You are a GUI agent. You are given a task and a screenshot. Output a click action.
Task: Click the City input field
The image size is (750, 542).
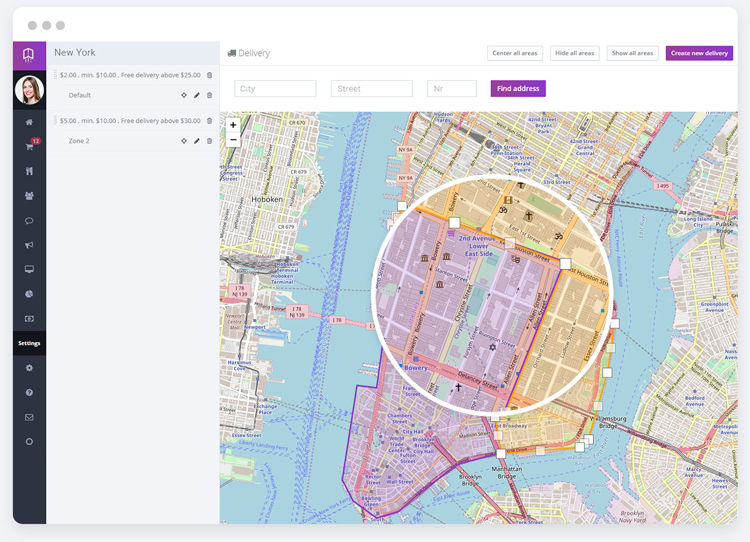tap(275, 88)
